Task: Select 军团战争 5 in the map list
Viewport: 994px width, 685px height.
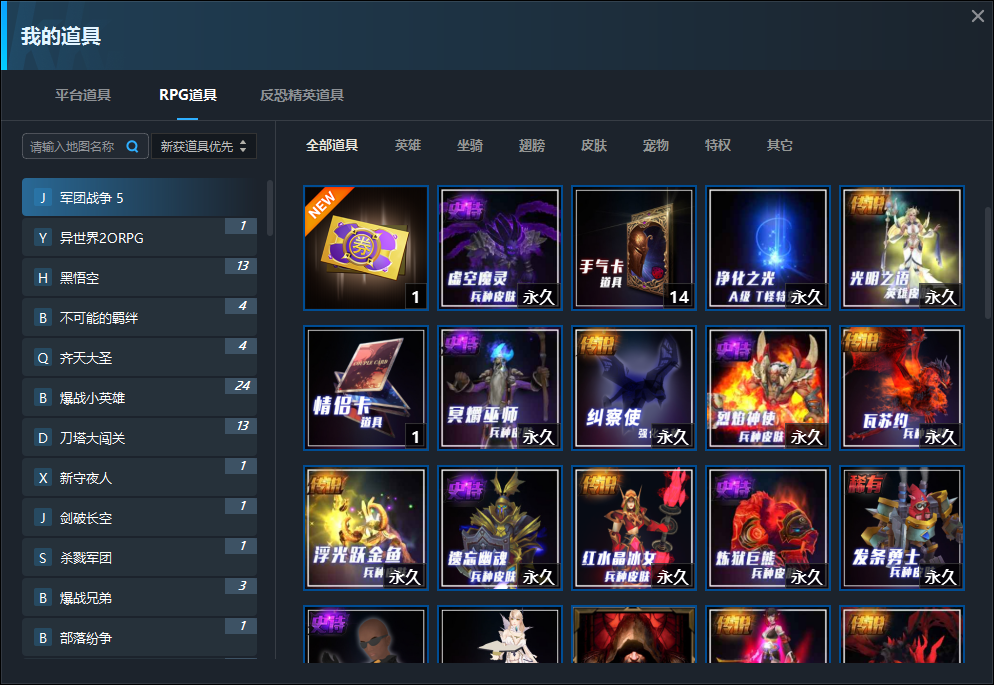Action: click(x=139, y=198)
